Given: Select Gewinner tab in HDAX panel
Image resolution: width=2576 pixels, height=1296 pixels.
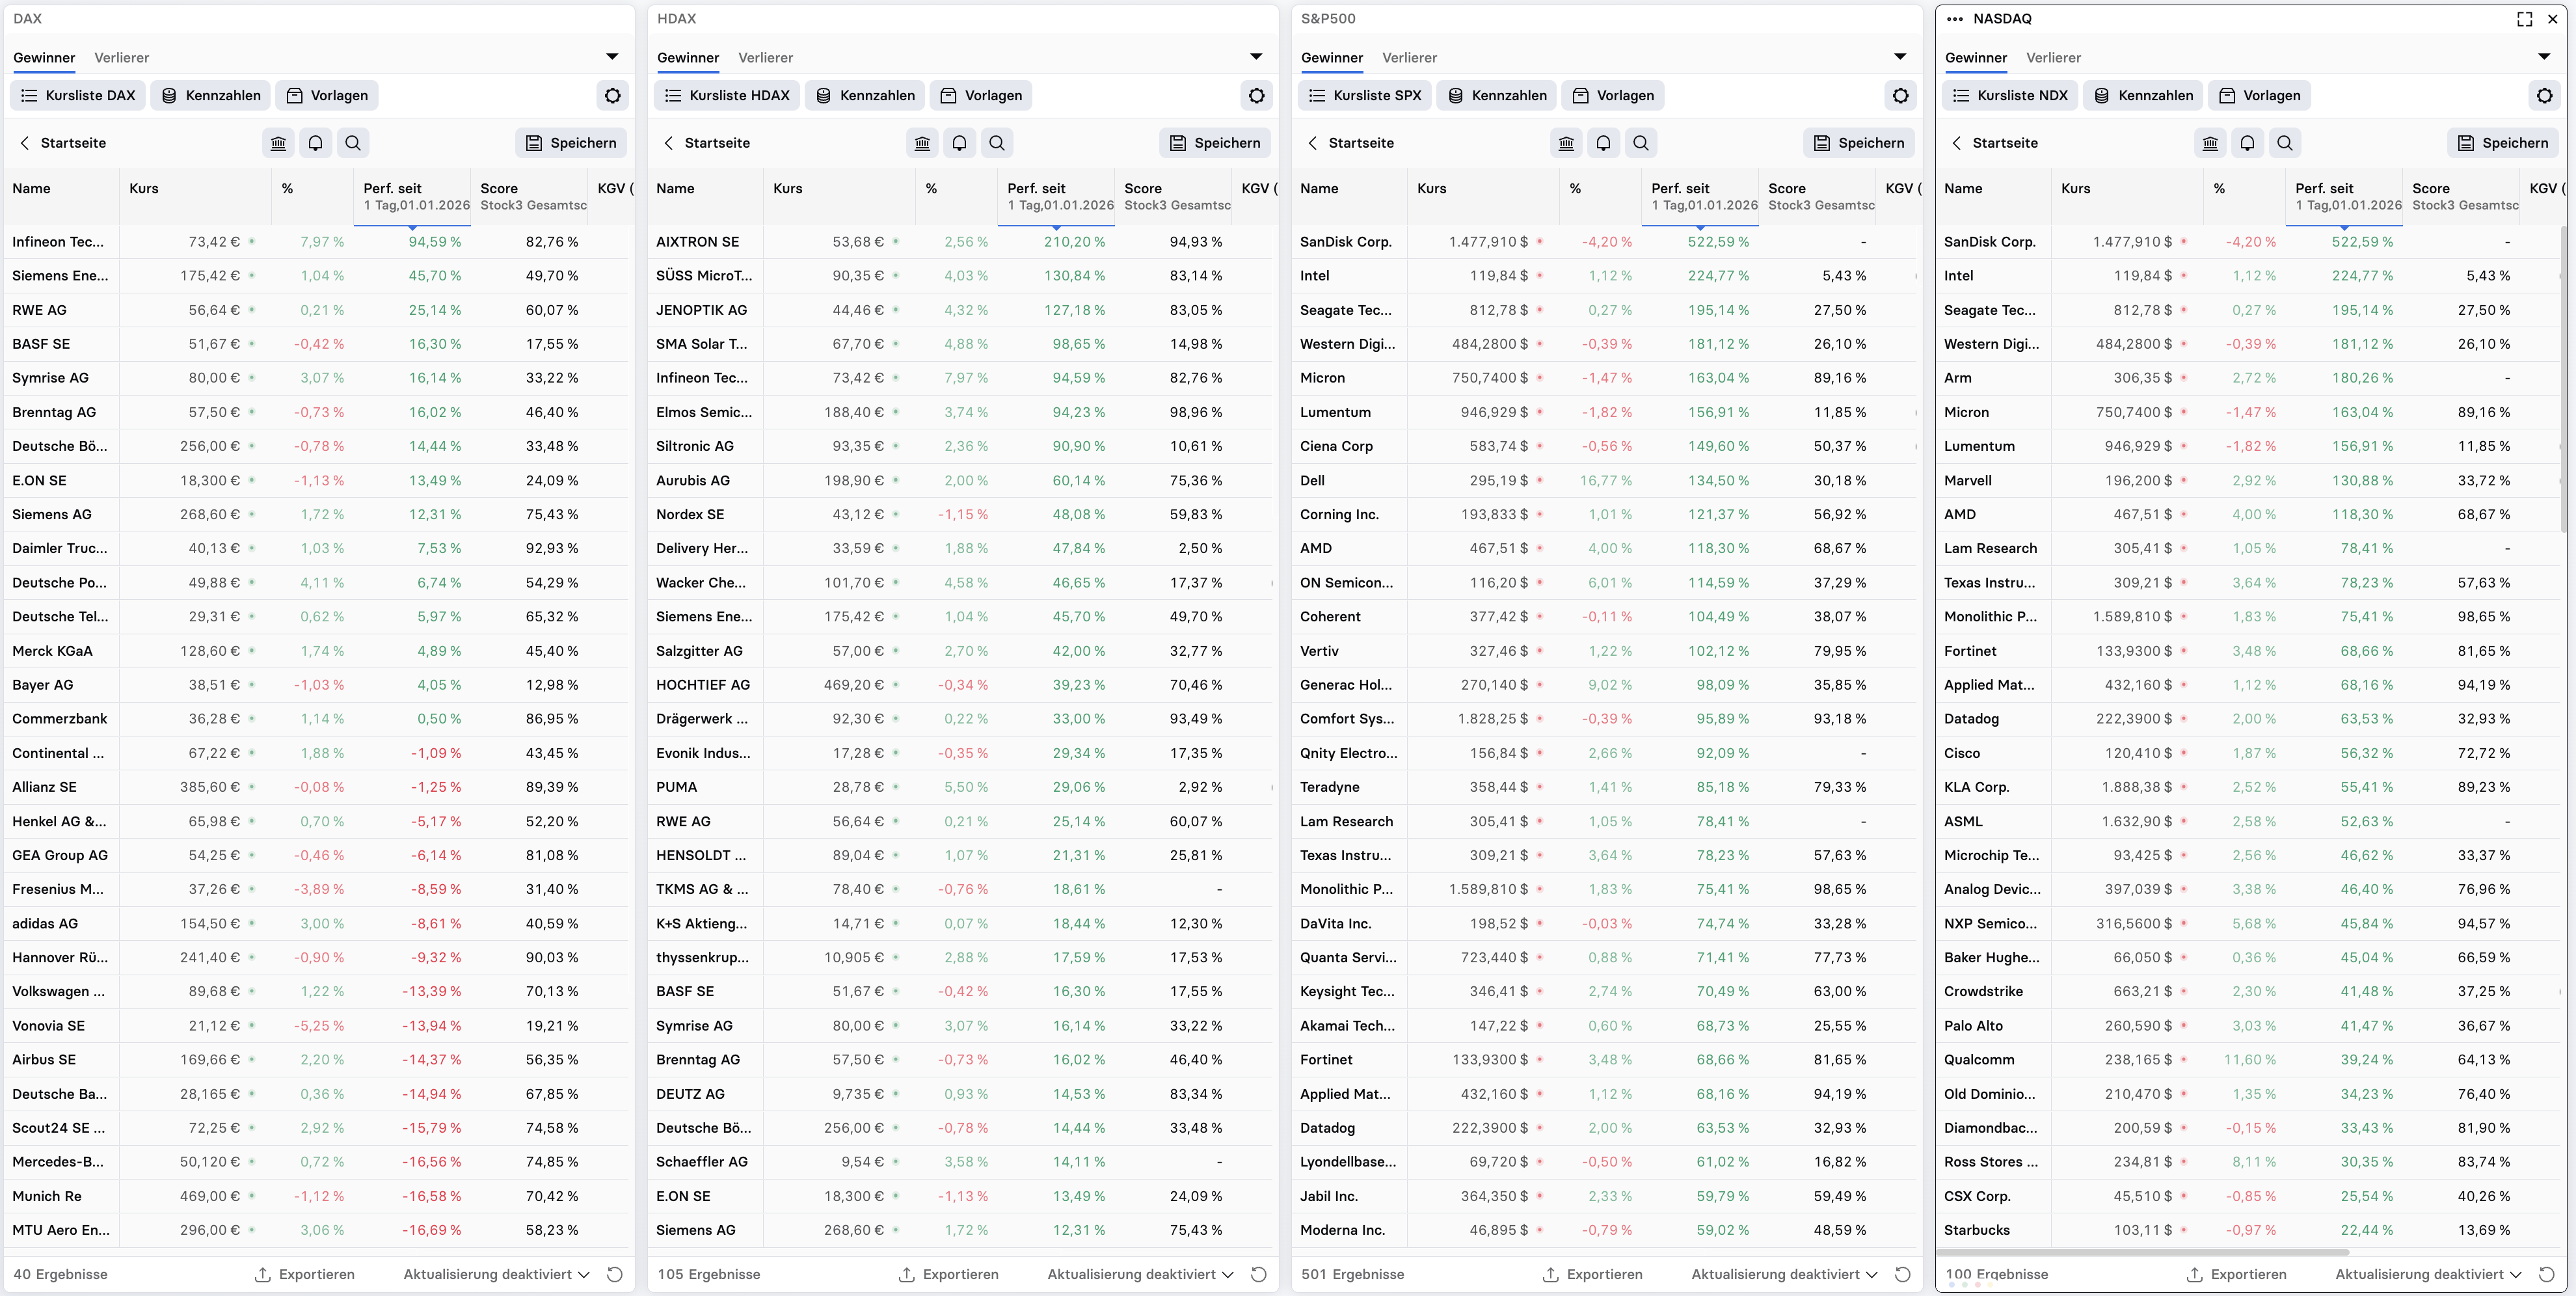Looking at the screenshot, I should click(x=688, y=58).
